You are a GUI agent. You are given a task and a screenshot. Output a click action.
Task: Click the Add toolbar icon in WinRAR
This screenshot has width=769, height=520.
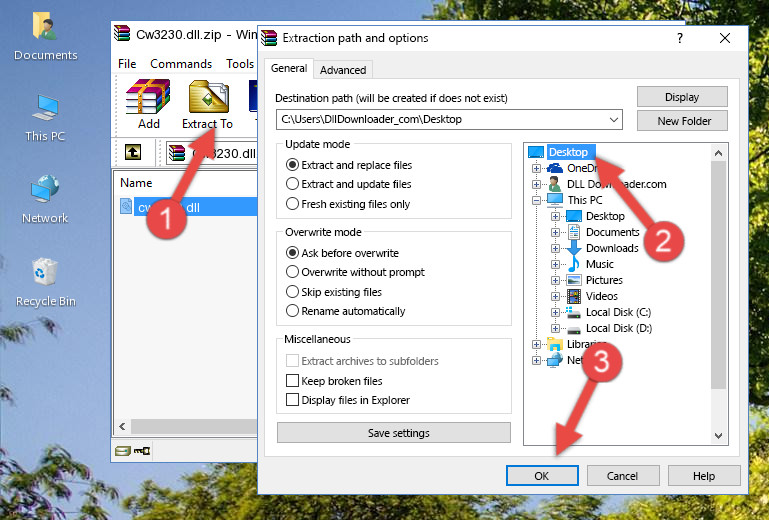tap(148, 104)
